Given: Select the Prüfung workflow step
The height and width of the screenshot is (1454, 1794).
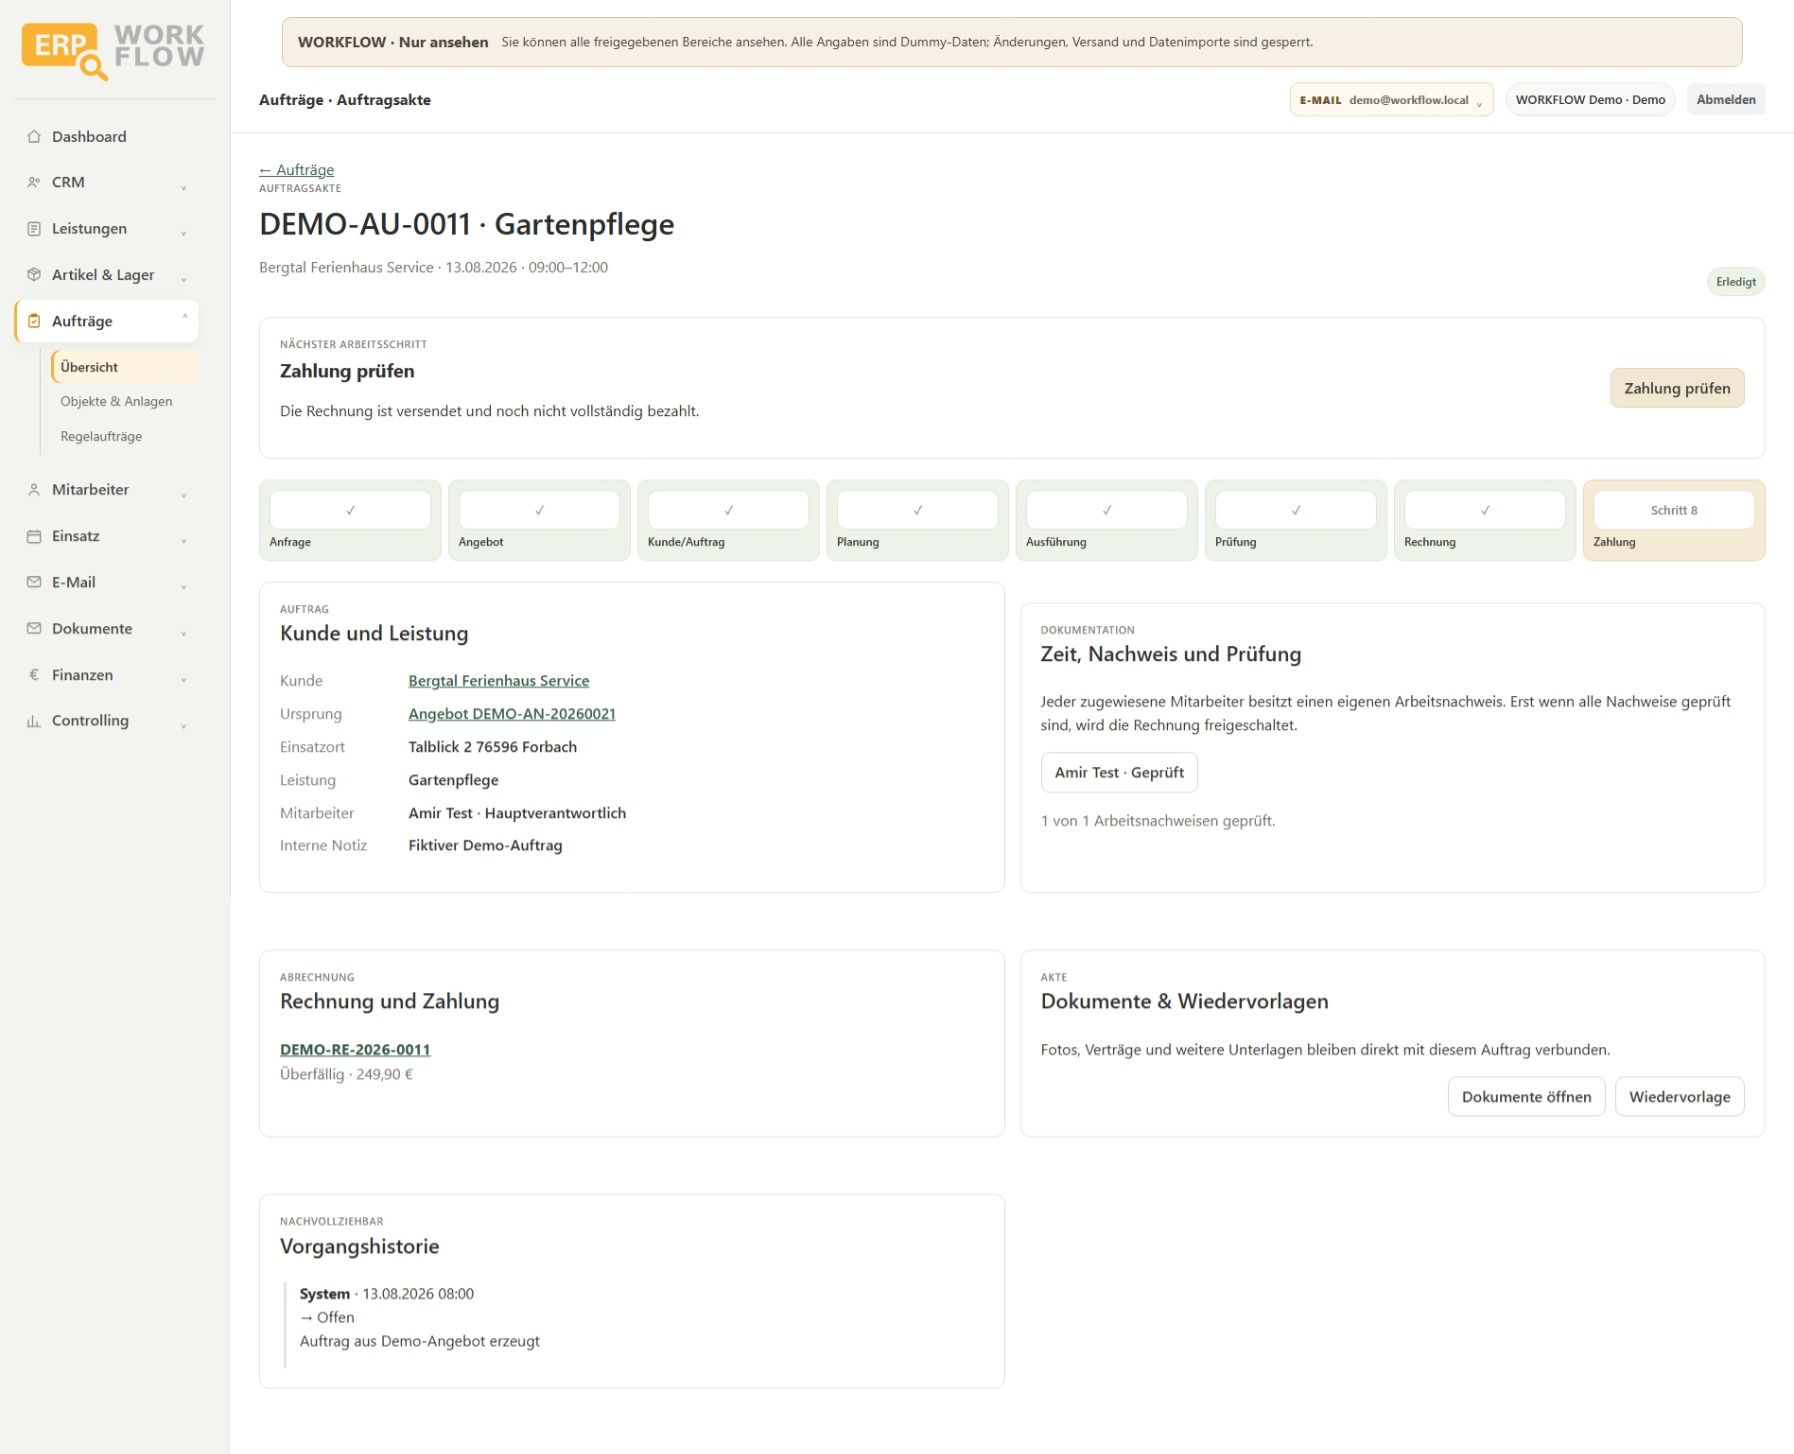Looking at the screenshot, I should tap(1295, 520).
